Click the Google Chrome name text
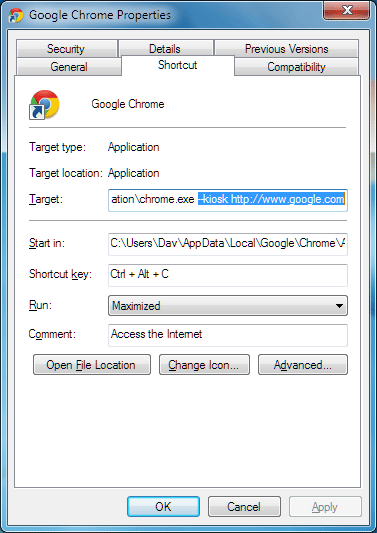 pyautogui.click(x=128, y=104)
